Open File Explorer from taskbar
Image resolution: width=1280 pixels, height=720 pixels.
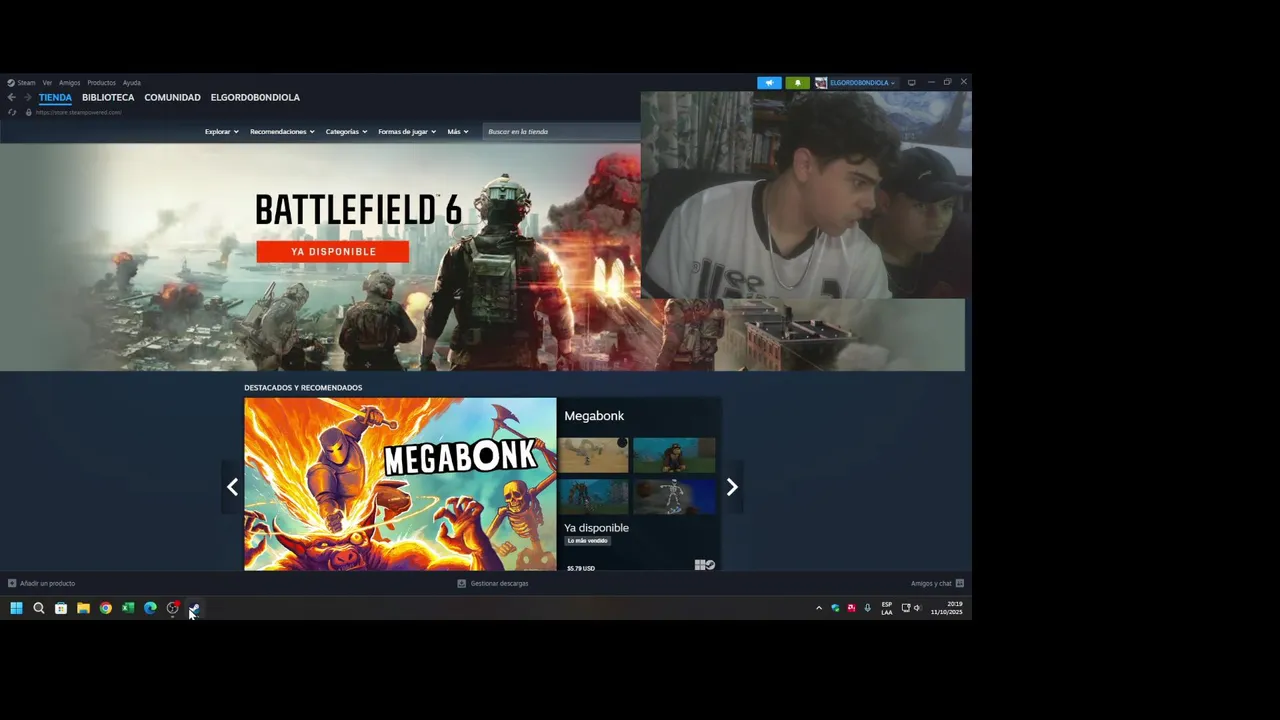[83, 608]
